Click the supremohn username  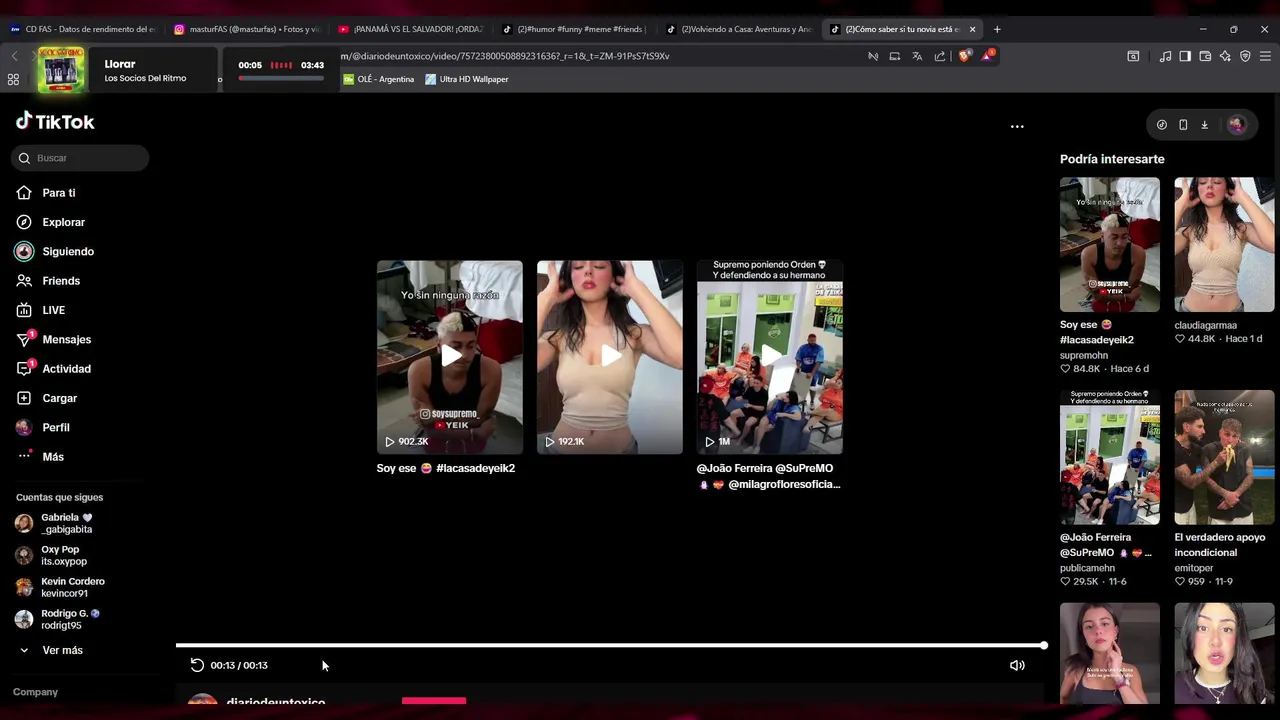[1084, 355]
